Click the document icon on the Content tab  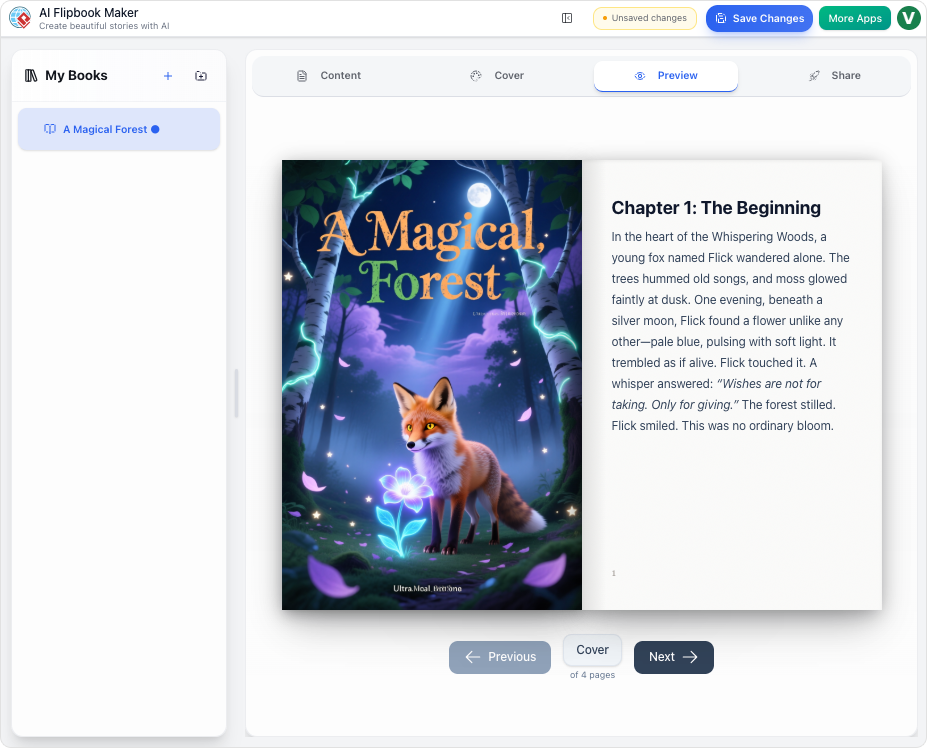[x=301, y=75]
